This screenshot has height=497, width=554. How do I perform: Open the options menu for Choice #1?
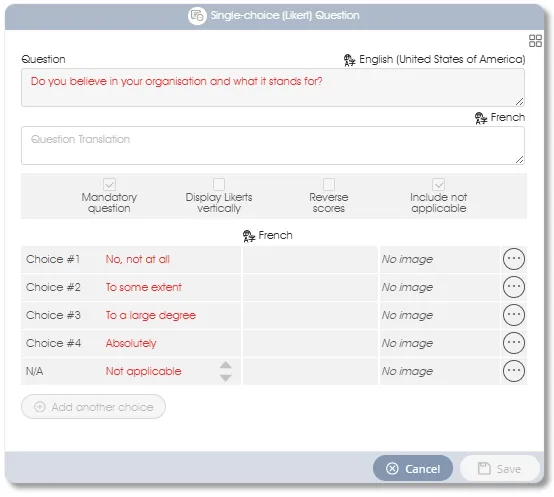click(513, 259)
